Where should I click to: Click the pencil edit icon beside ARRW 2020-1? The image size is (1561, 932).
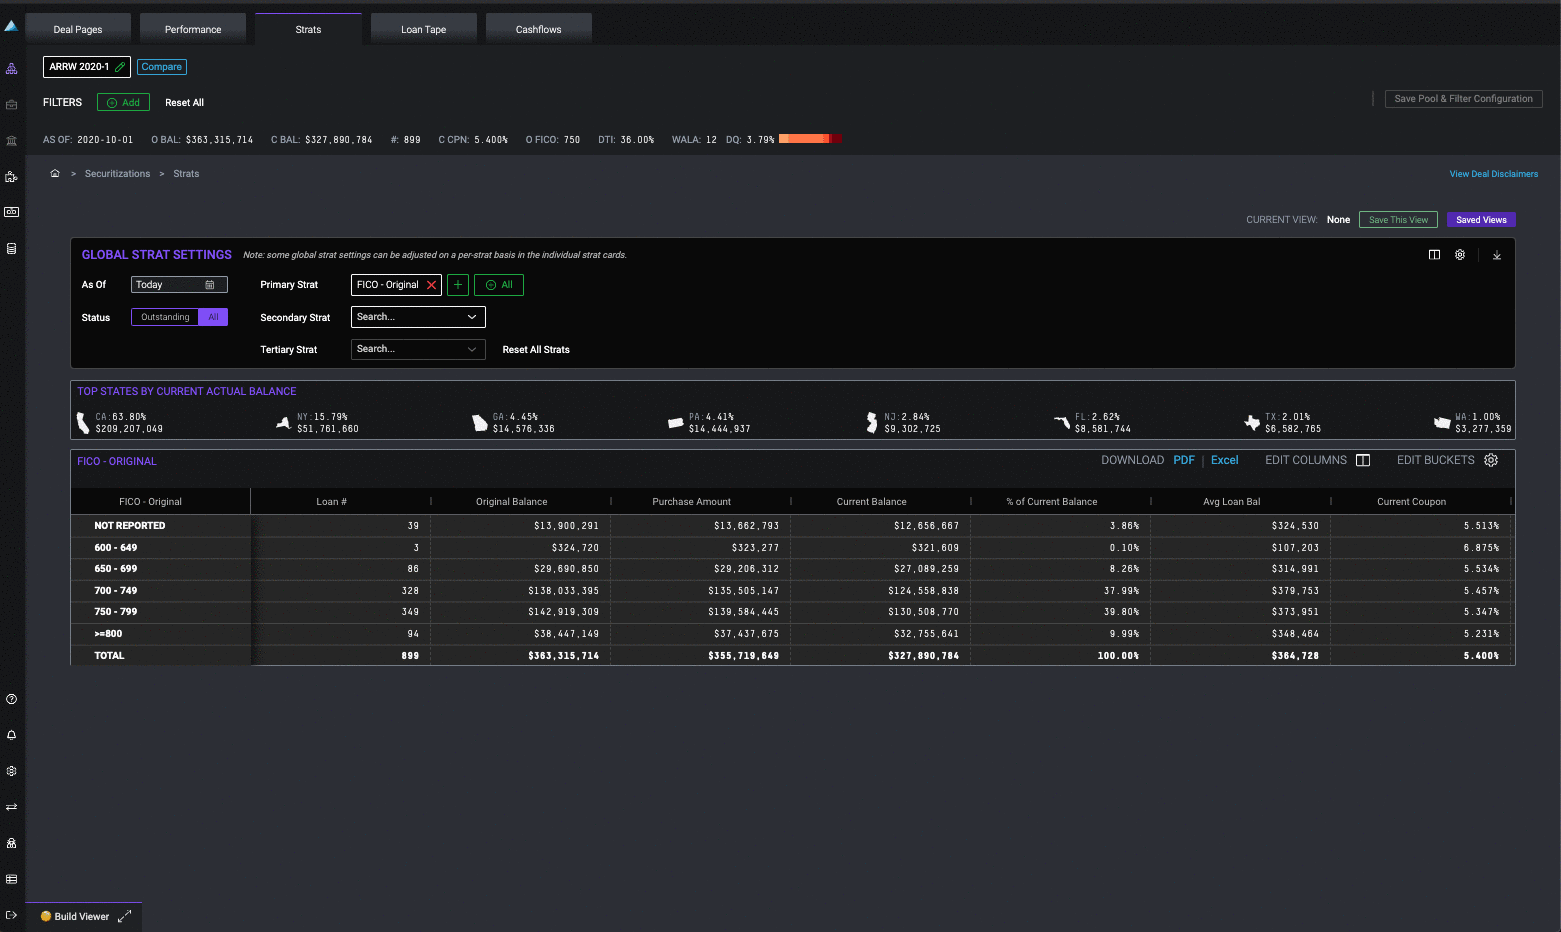point(120,67)
